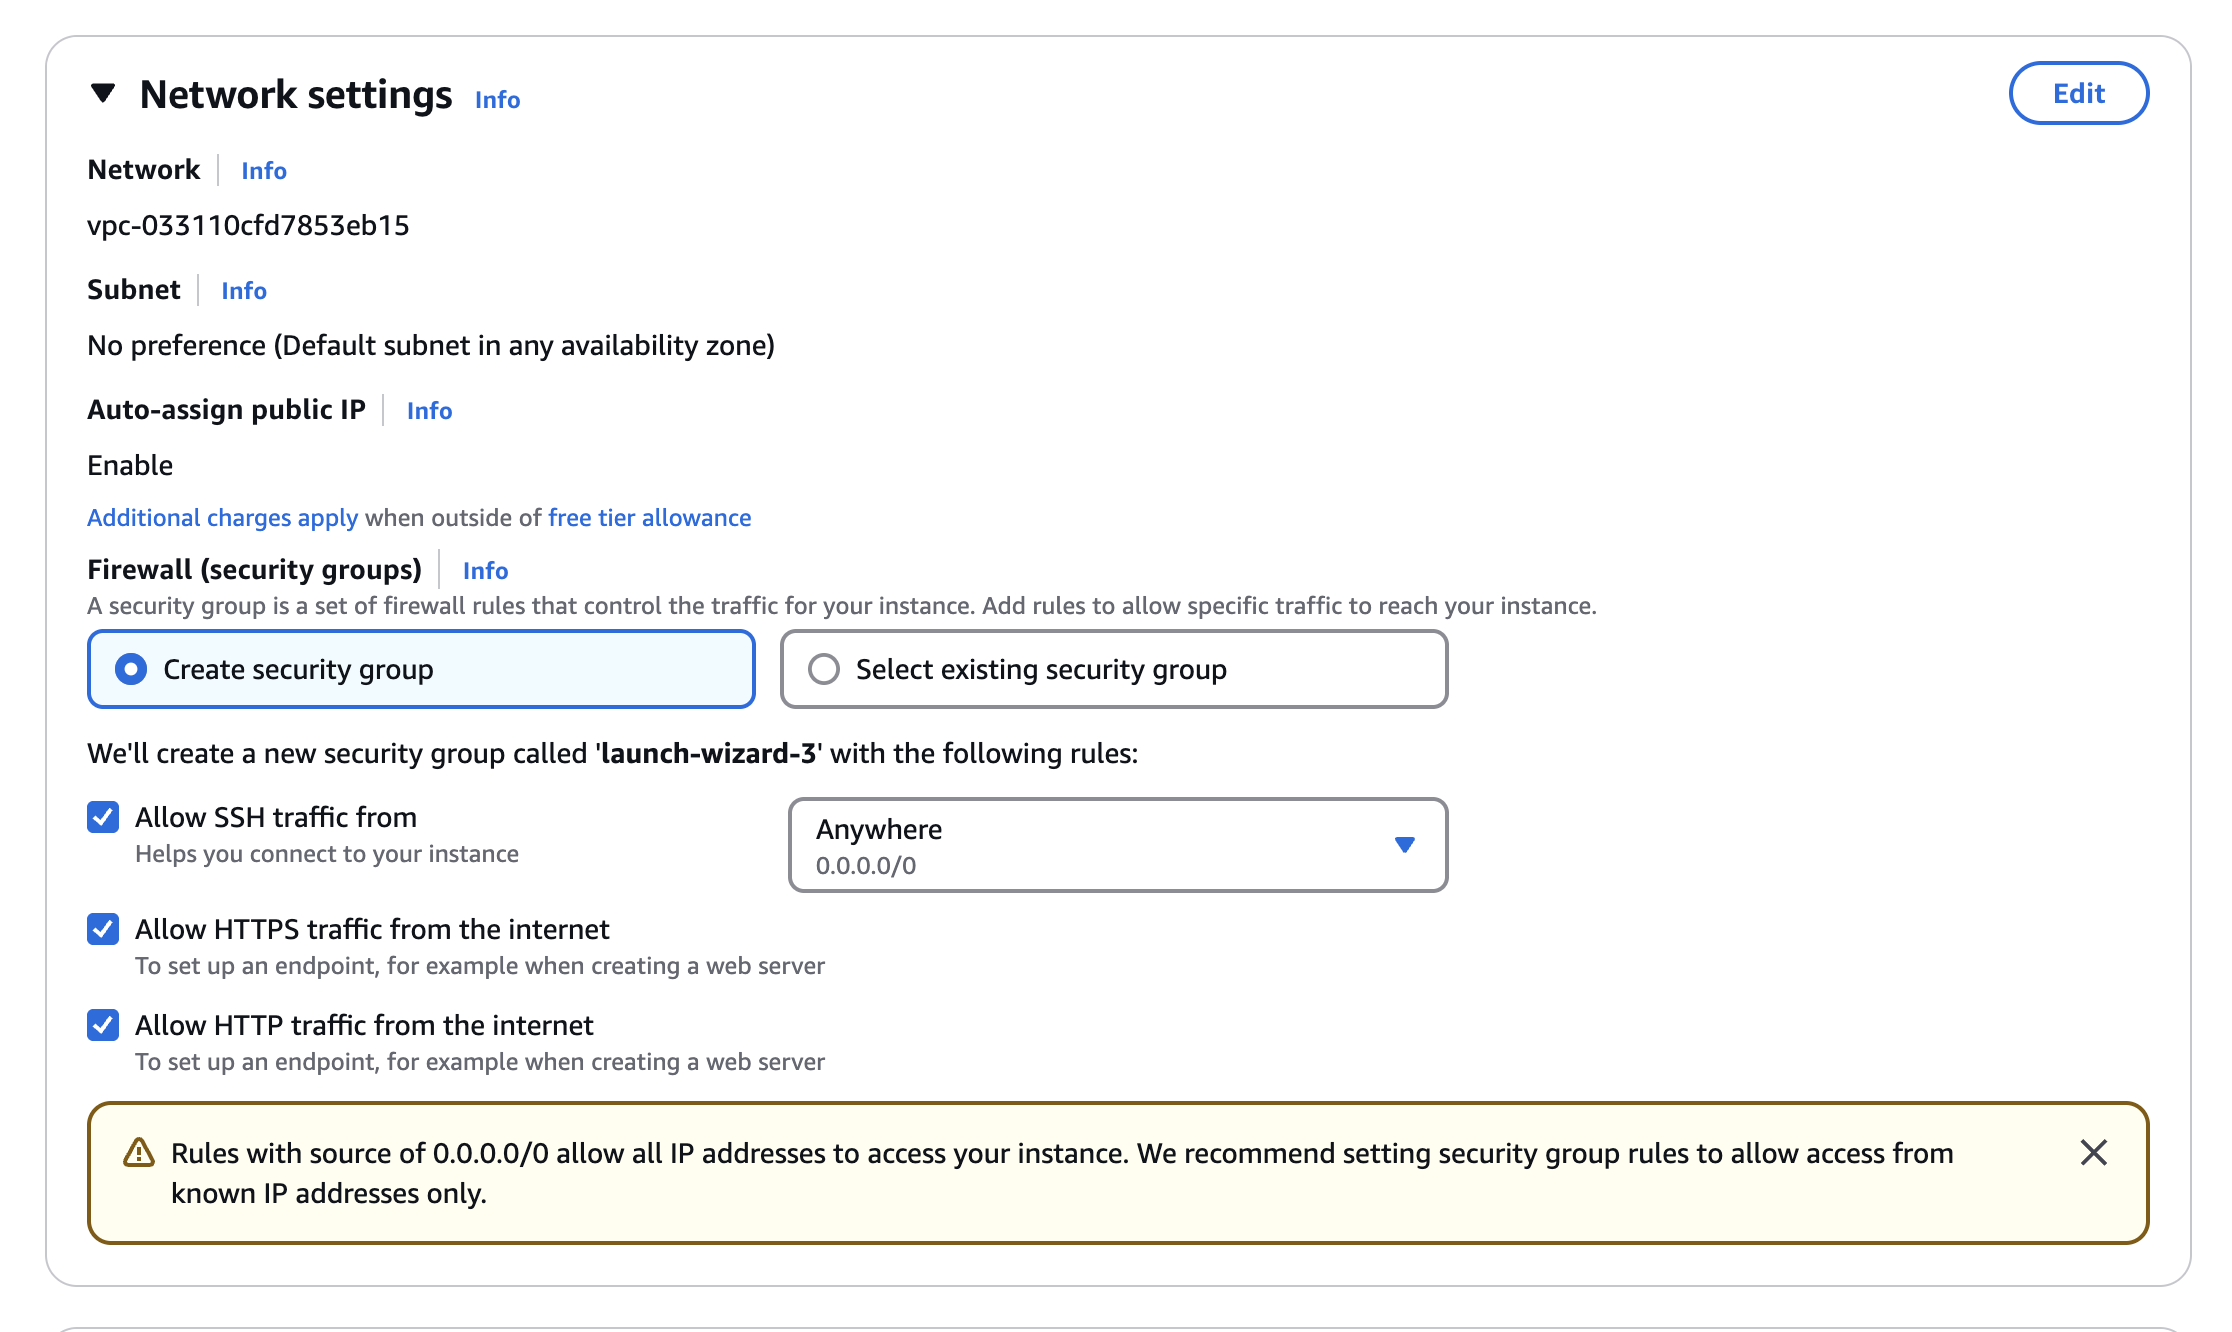Viewport: 2232px width, 1332px height.
Task: Dismiss the security warning message
Action: (2093, 1152)
